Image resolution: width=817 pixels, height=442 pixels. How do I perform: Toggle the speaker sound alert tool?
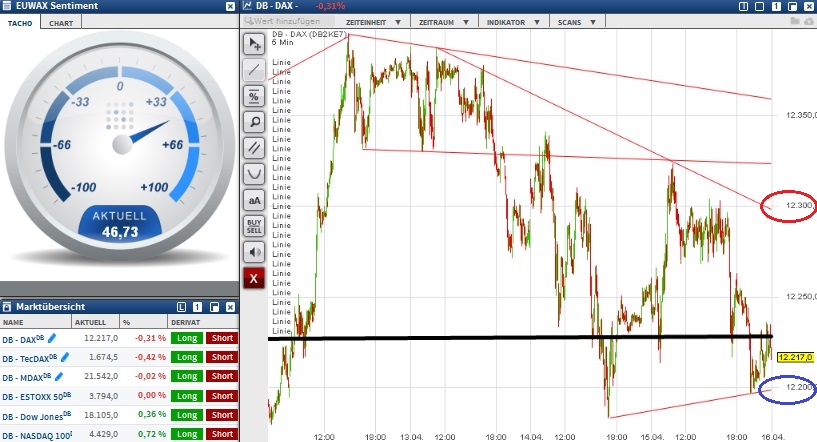[254, 252]
